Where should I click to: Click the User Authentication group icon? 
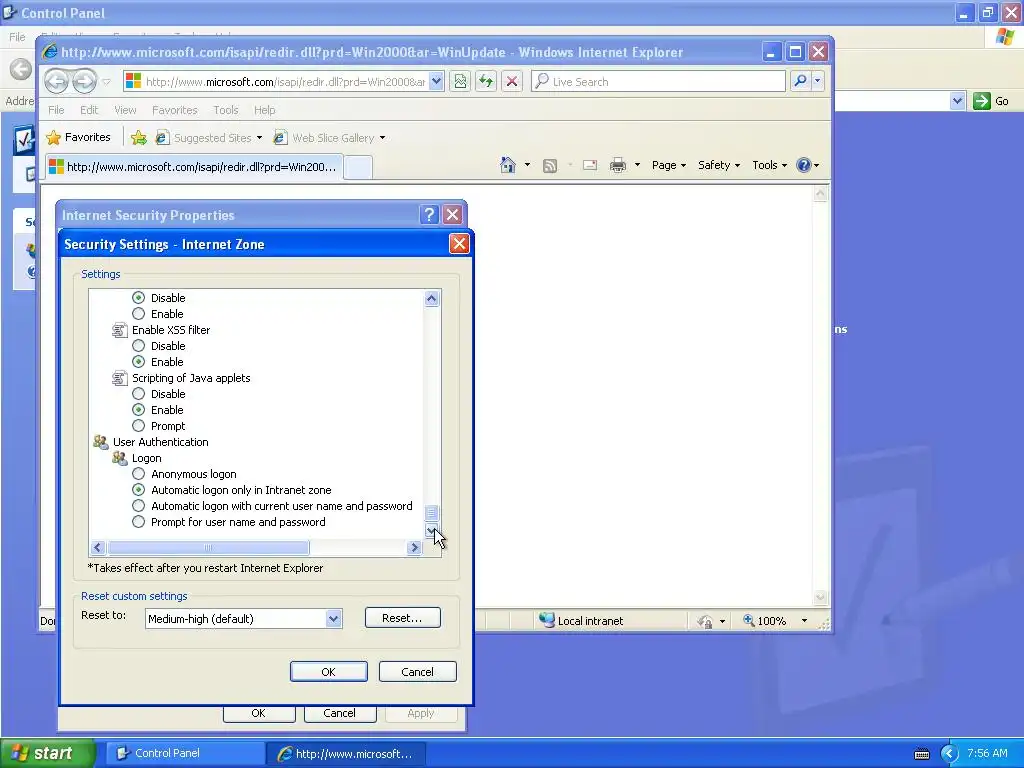pyautogui.click(x=101, y=442)
